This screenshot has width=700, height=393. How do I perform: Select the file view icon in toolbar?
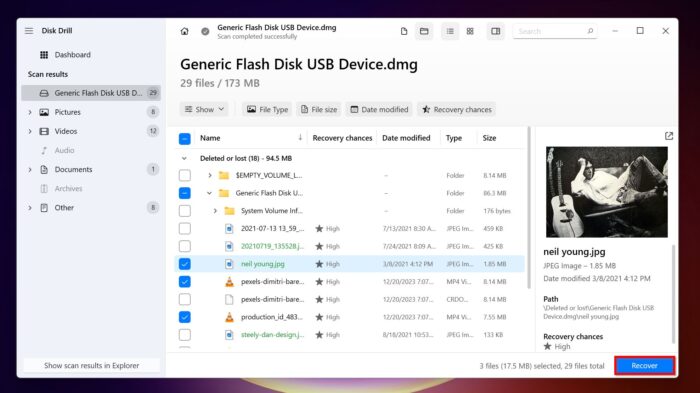[x=404, y=31]
